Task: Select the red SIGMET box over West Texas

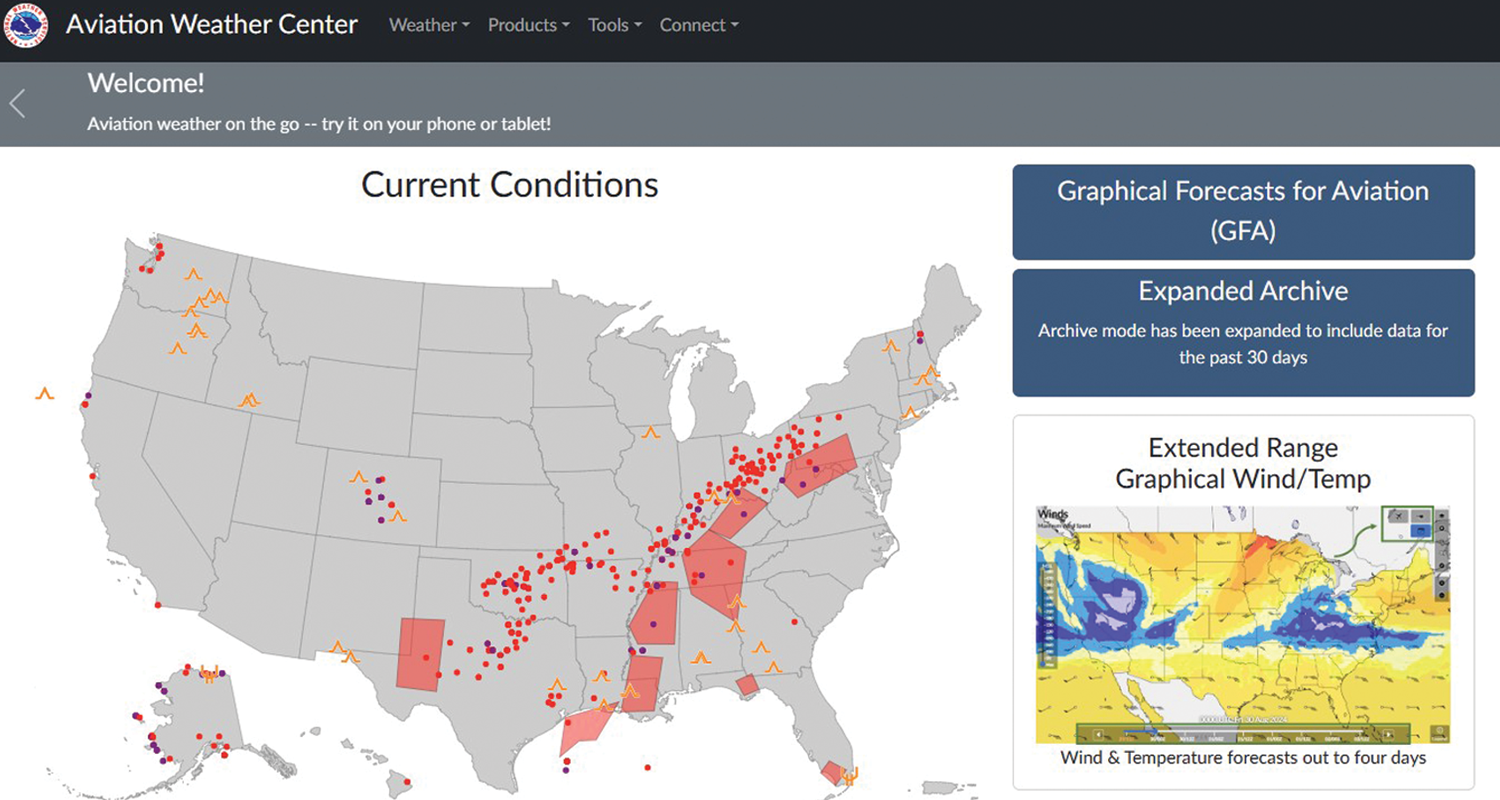Action: point(421,654)
